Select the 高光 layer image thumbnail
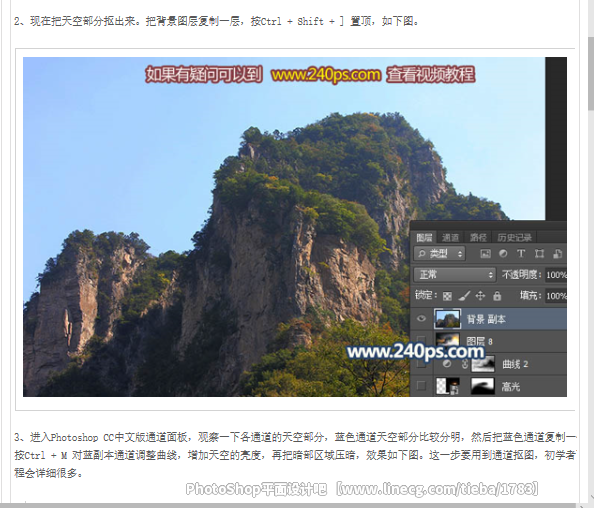594x508 pixels. click(447, 386)
